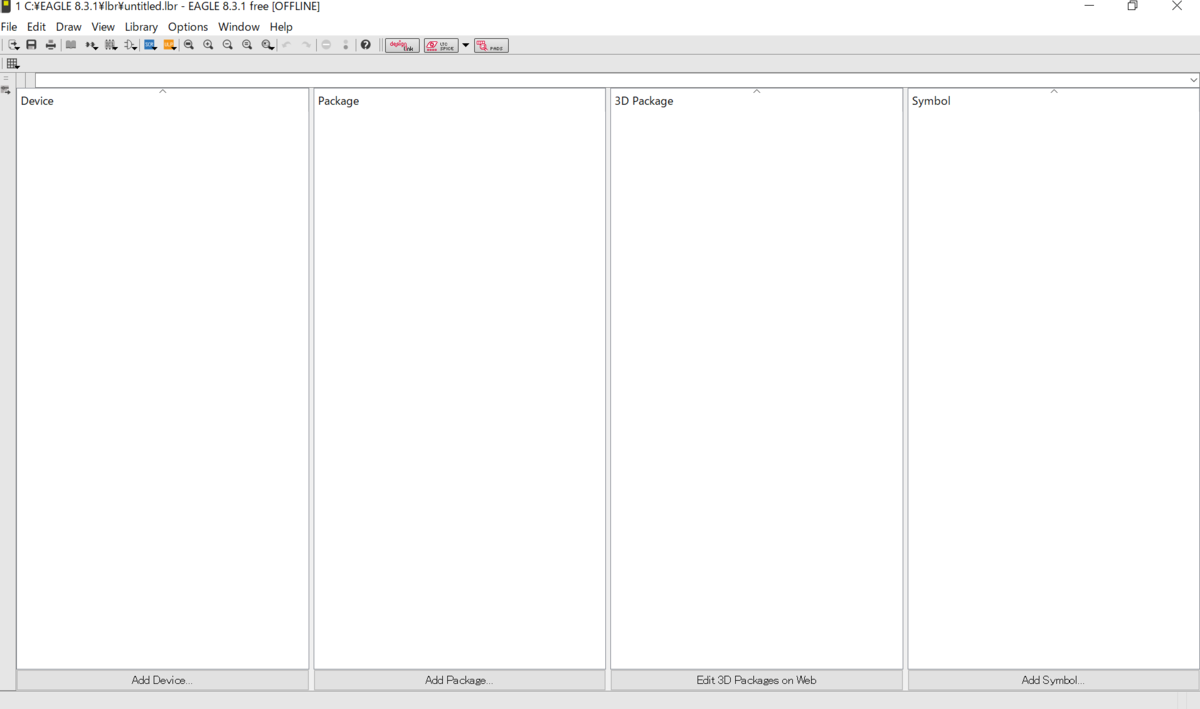Run a script with the SCR icon

click(150, 45)
